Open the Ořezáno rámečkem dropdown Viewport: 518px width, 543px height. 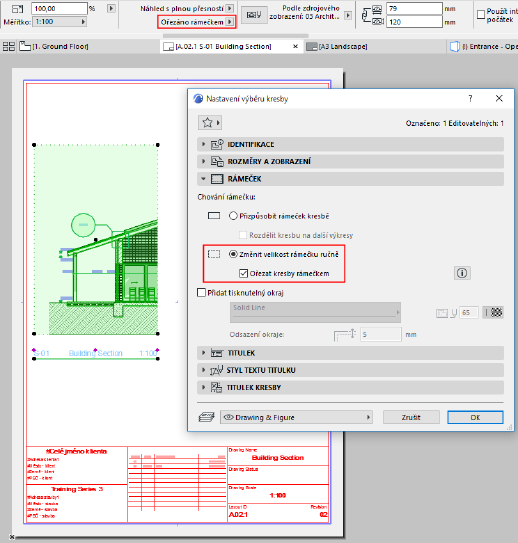197,22
